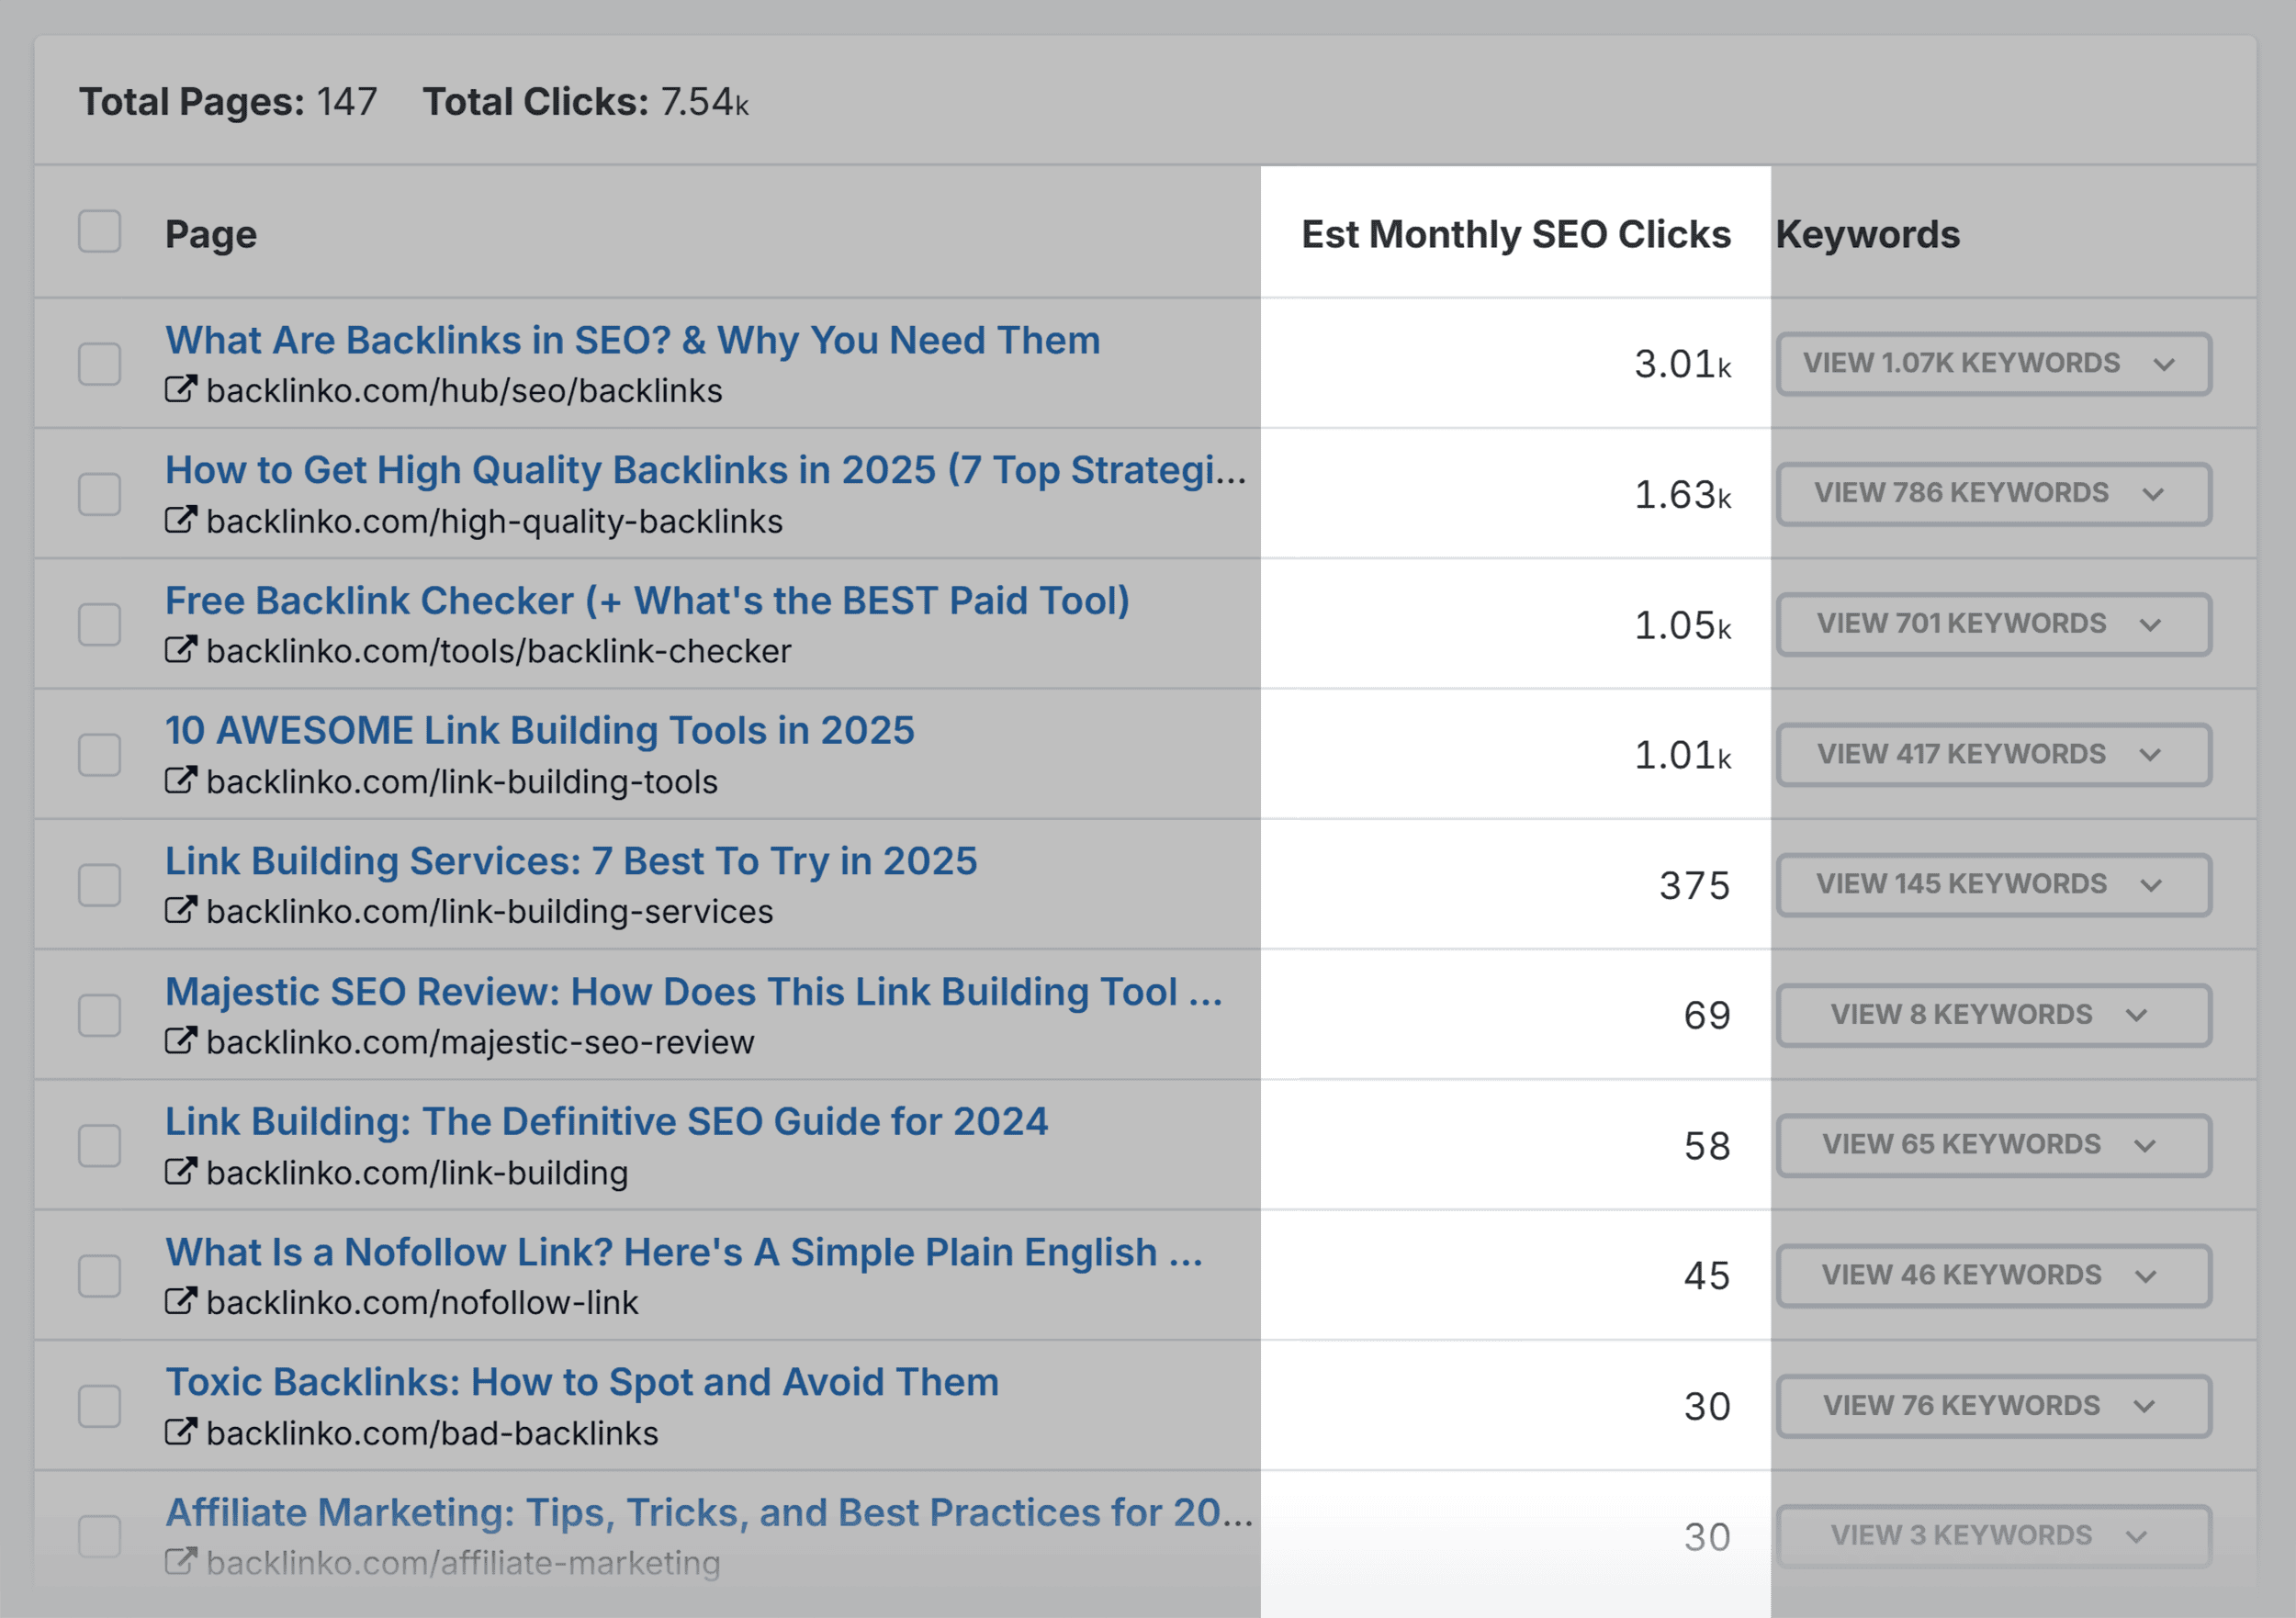
Task: Open Link Building Definitive SEO Guide link
Action: [607, 1122]
